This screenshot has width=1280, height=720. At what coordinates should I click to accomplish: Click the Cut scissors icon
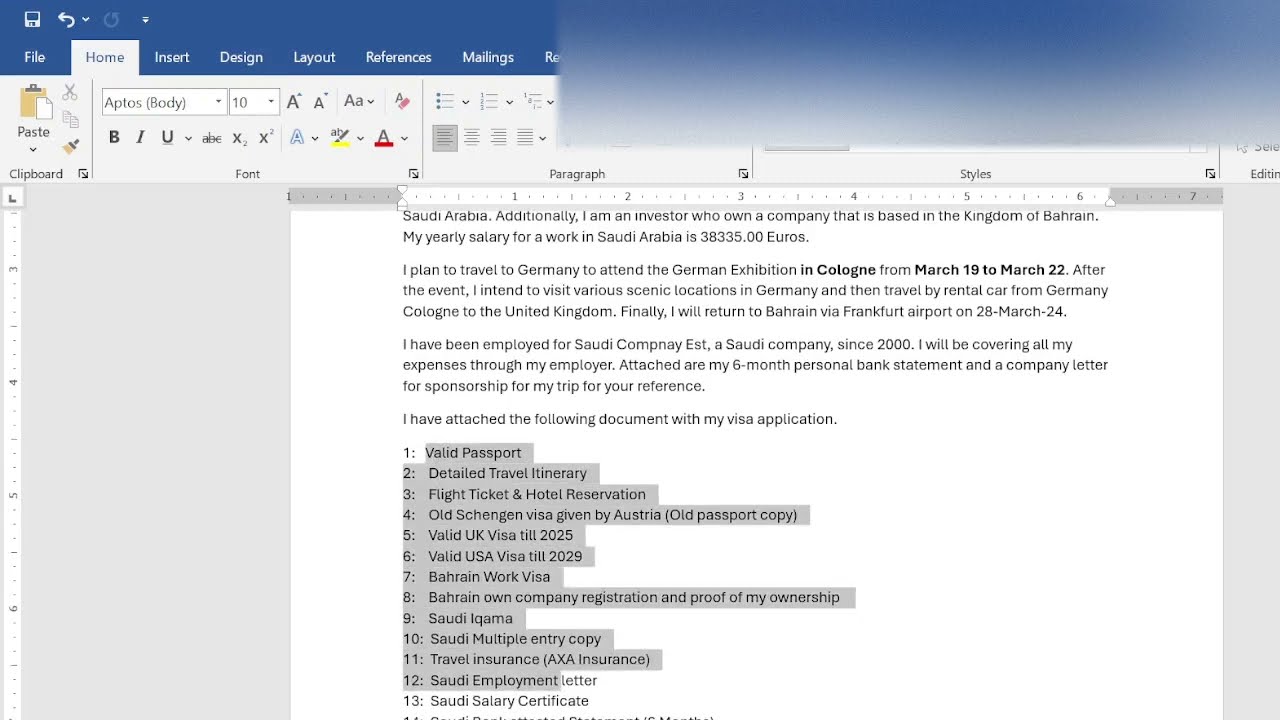tap(70, 92)
